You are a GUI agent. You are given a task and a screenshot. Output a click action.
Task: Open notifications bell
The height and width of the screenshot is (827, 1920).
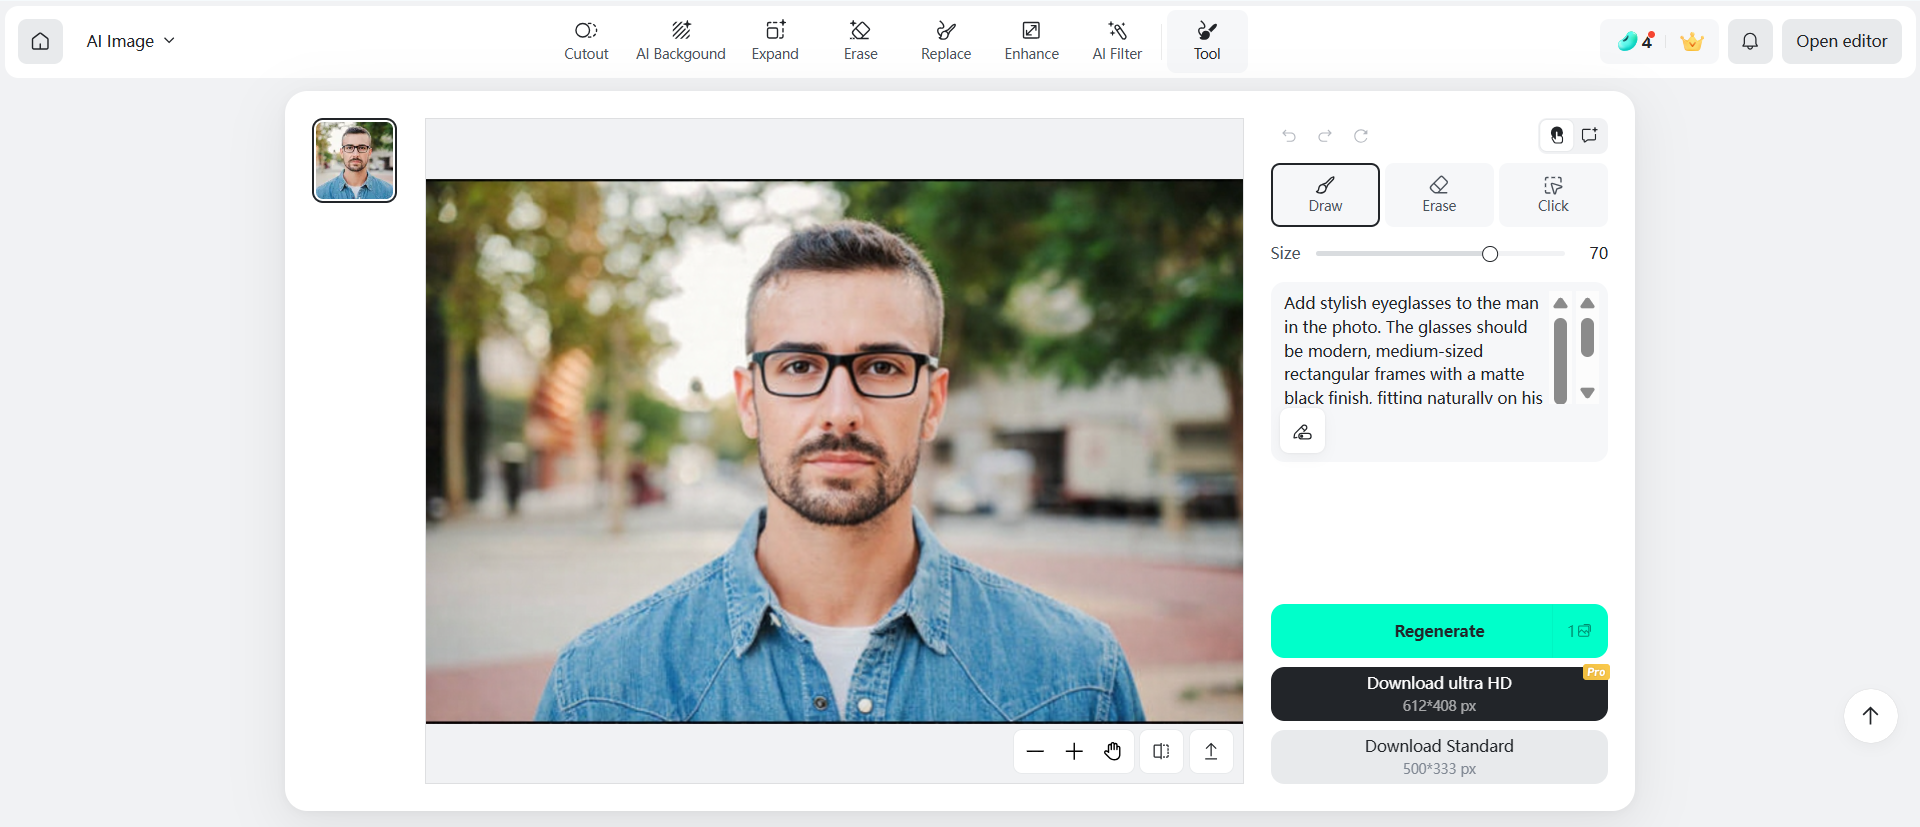(x=1750, y=41)
